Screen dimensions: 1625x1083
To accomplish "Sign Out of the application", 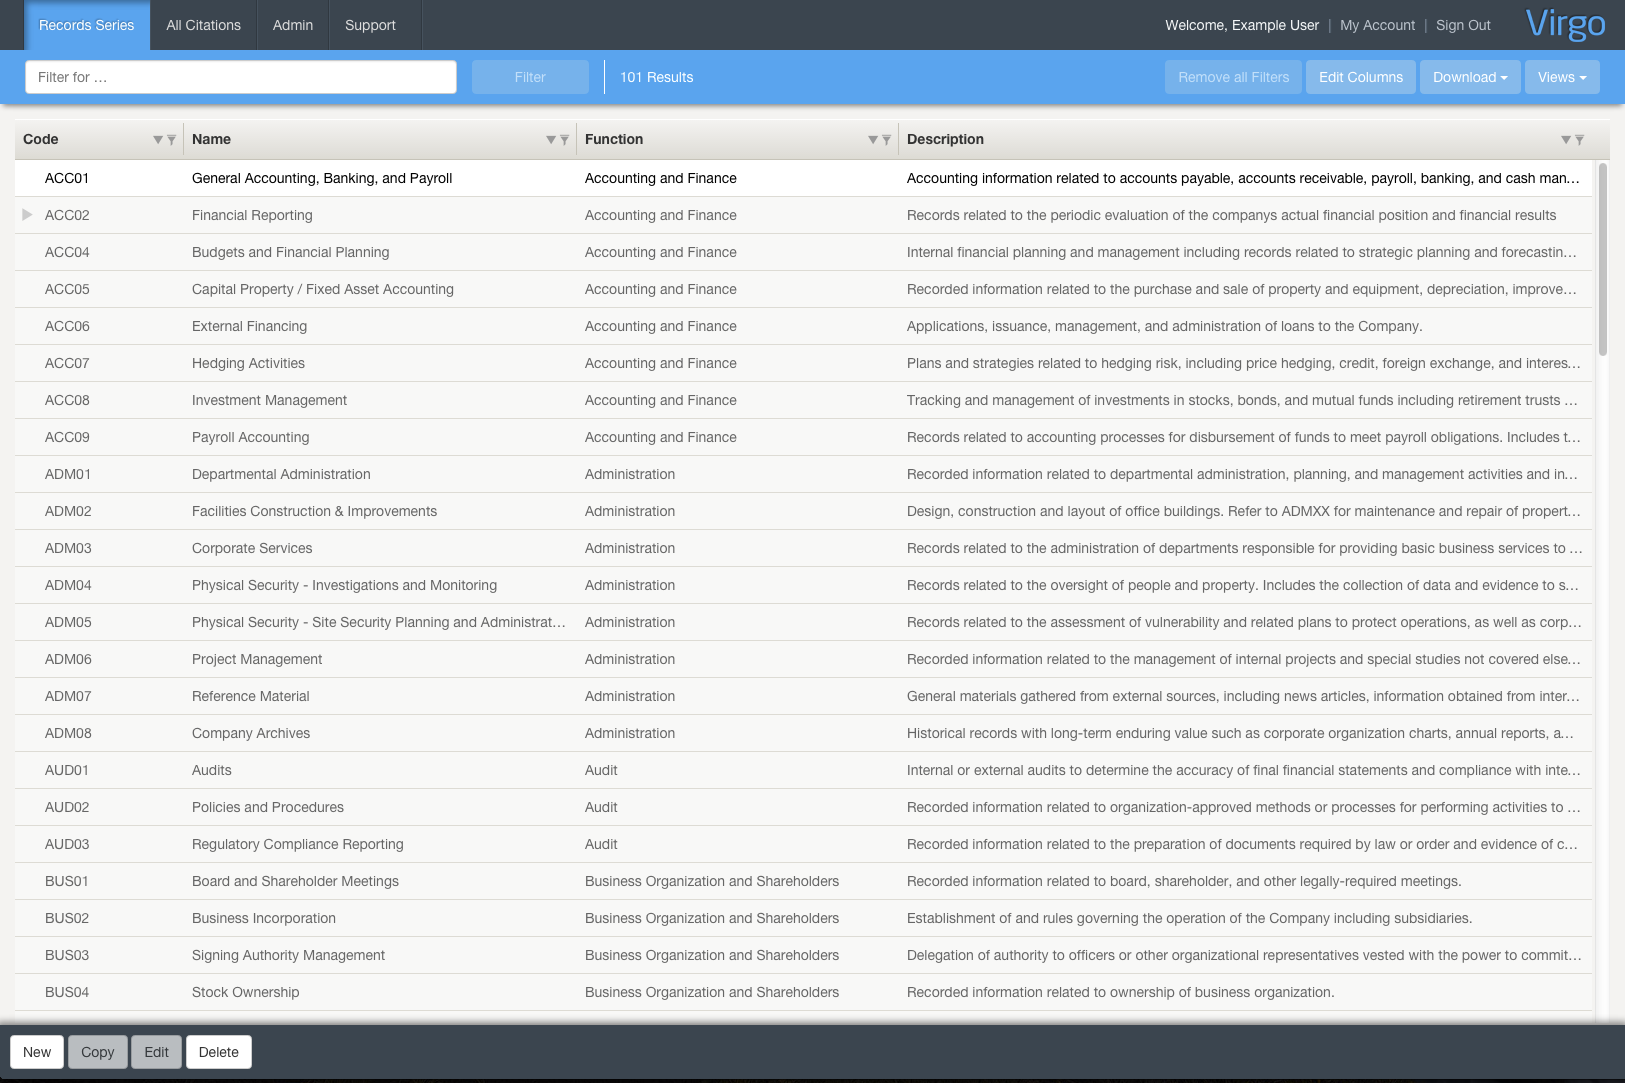I will tap(1463, 25).
